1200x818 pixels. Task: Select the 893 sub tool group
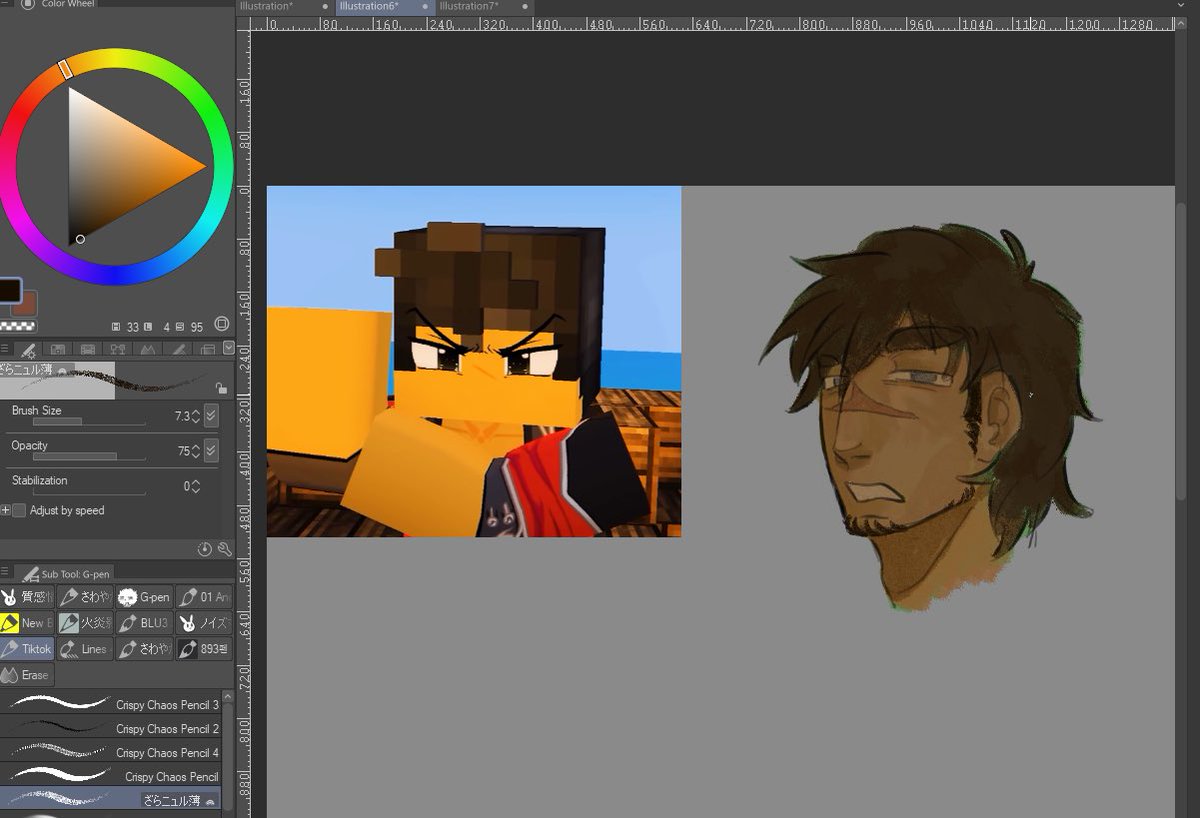pyautogui.click(x=204, y=649)
